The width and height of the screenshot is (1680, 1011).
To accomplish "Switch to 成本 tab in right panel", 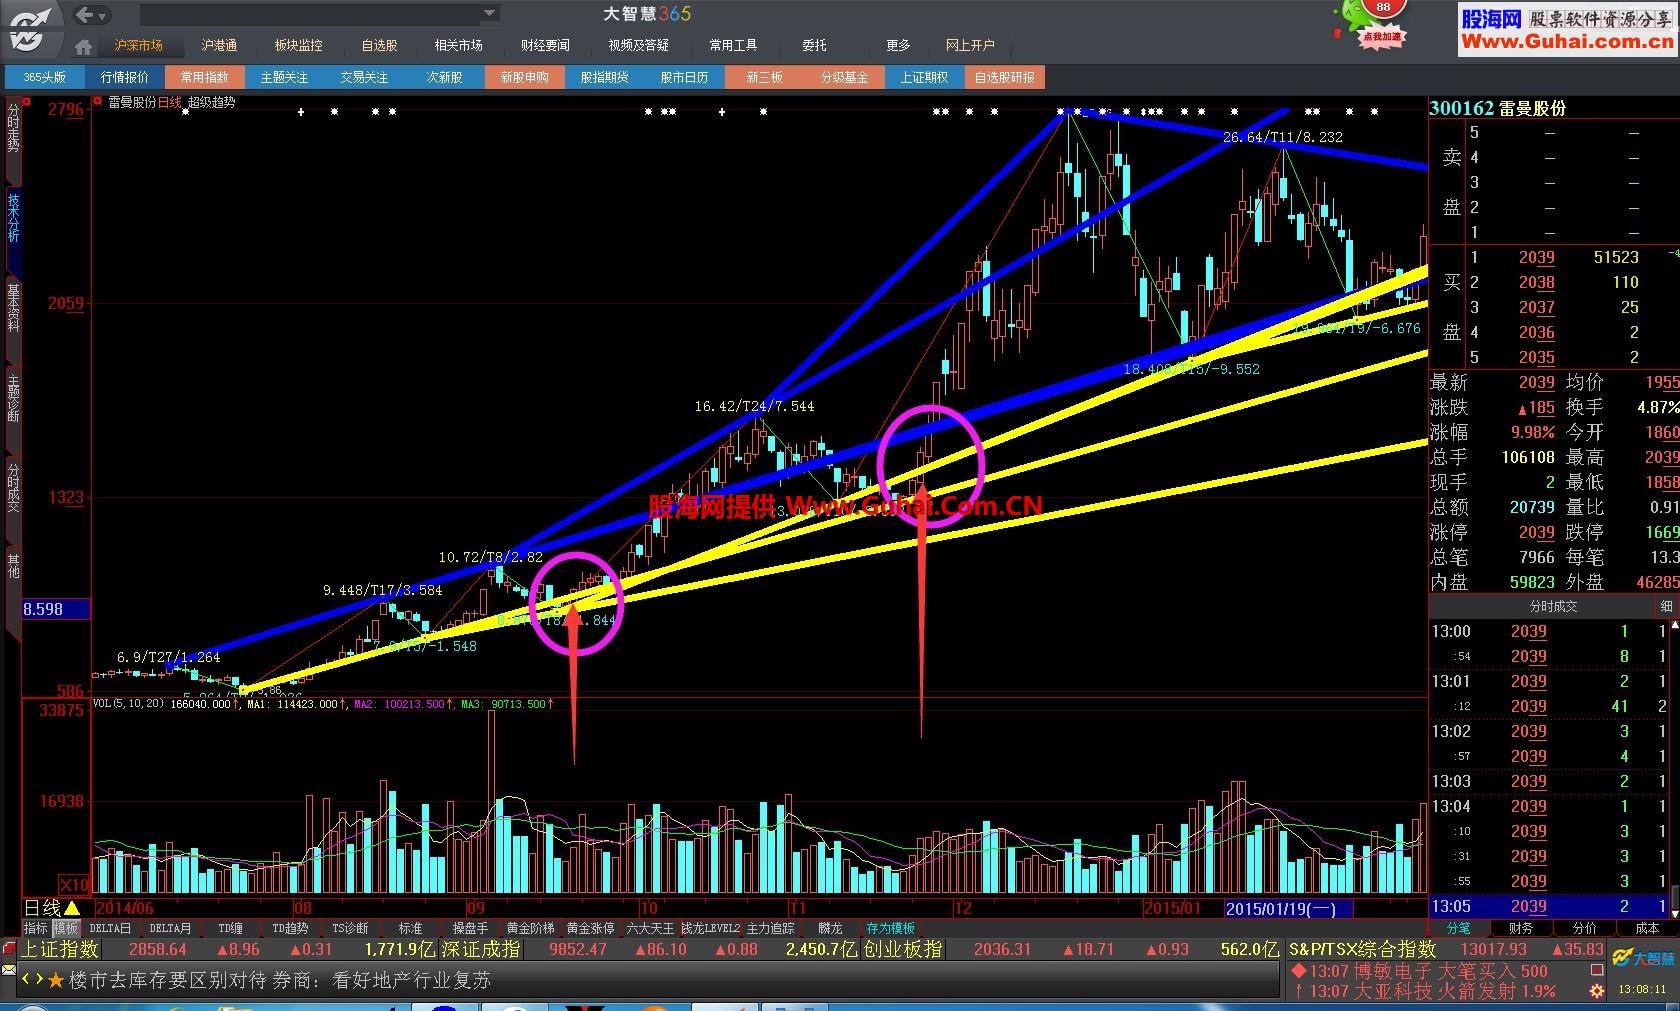I will coord(1647,928).
